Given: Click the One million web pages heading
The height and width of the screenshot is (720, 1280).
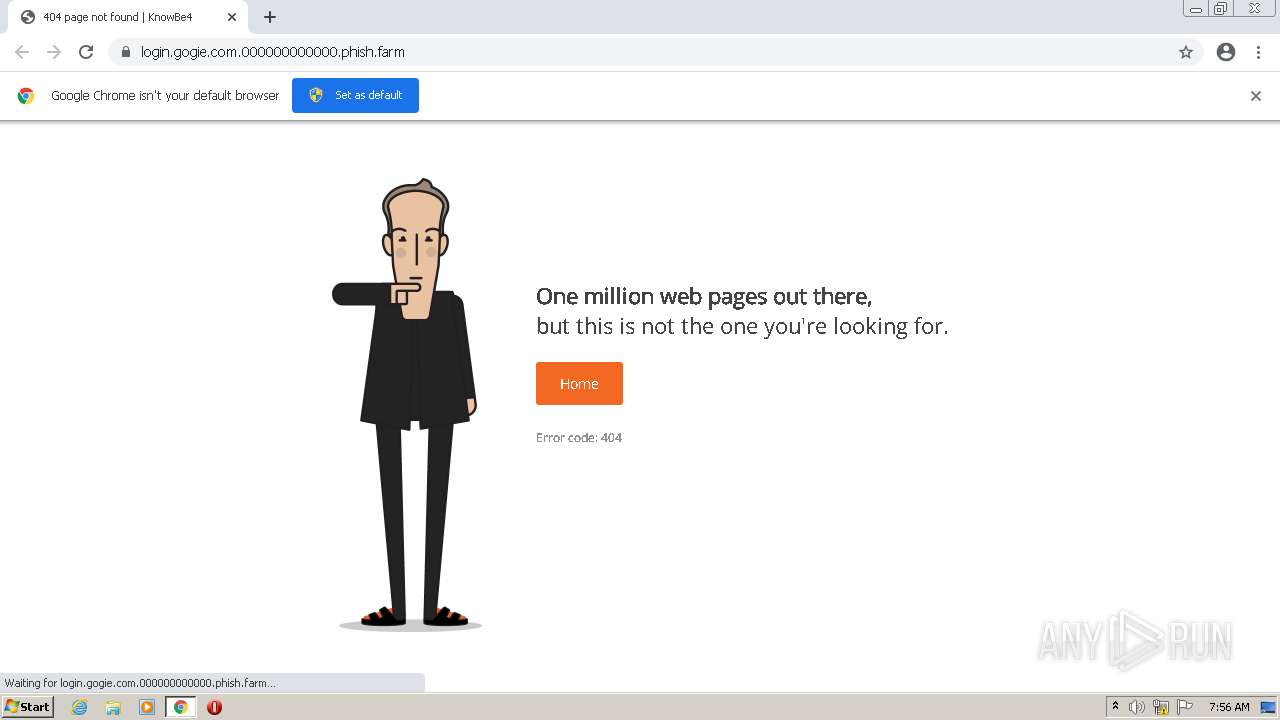Looking at the screenshot, I should (704, 296).
